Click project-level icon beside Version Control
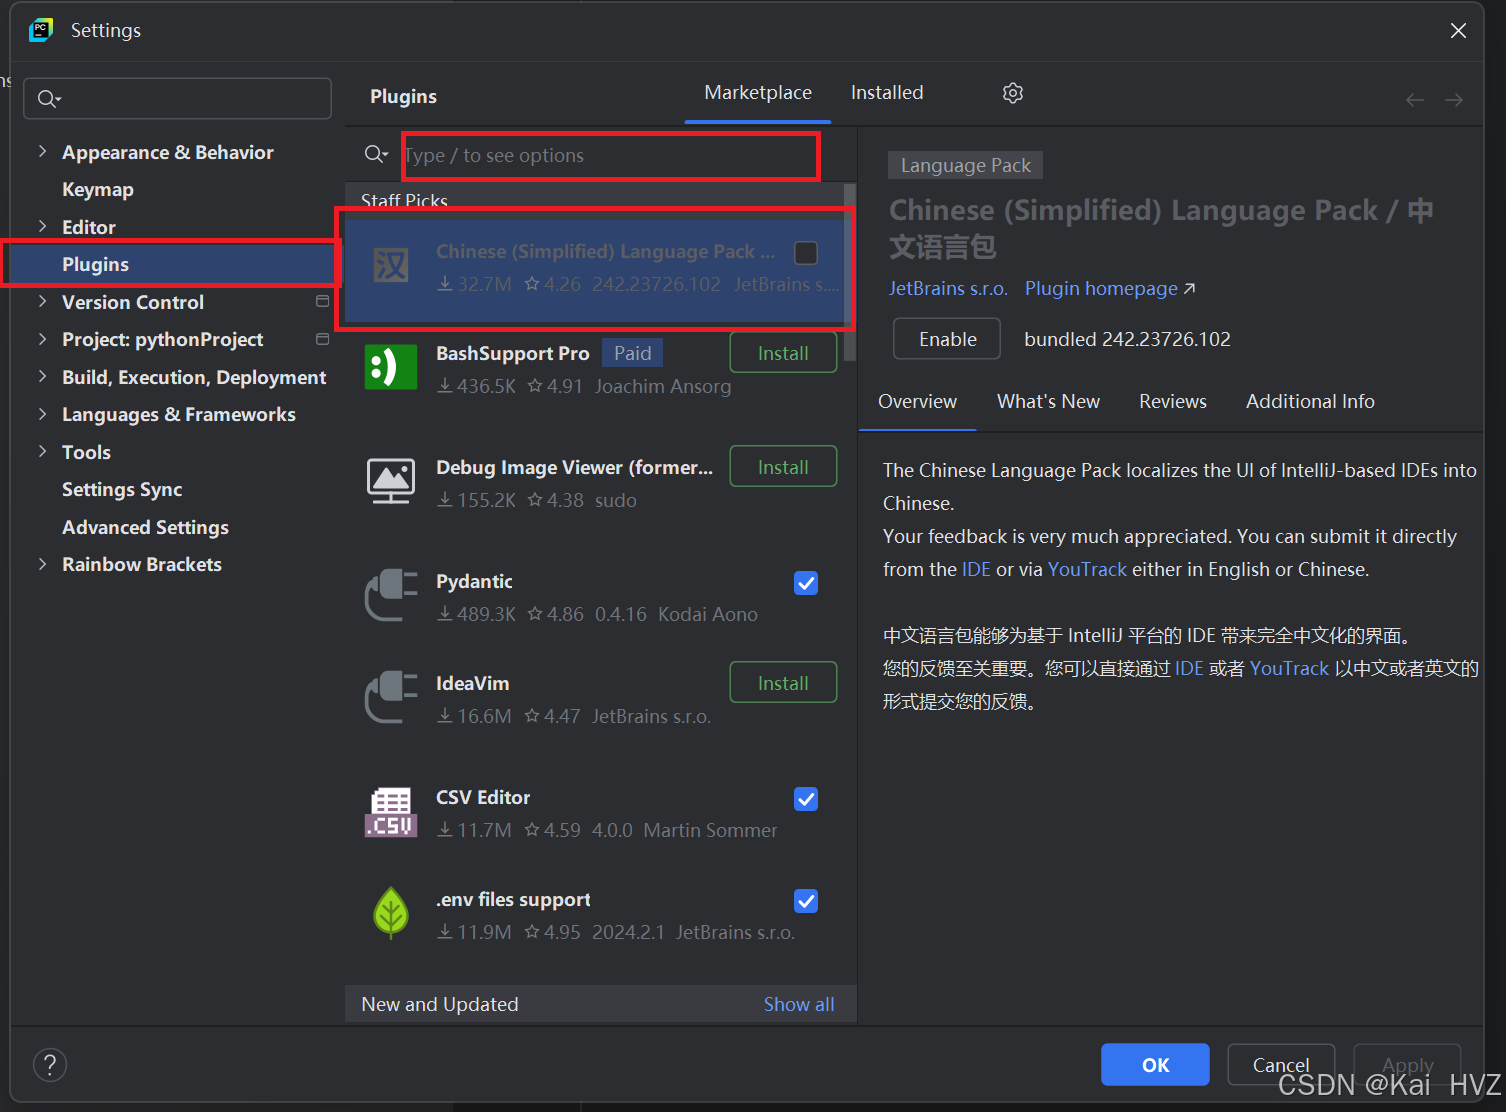The image size is (1506, 1112). pos(322,301)
